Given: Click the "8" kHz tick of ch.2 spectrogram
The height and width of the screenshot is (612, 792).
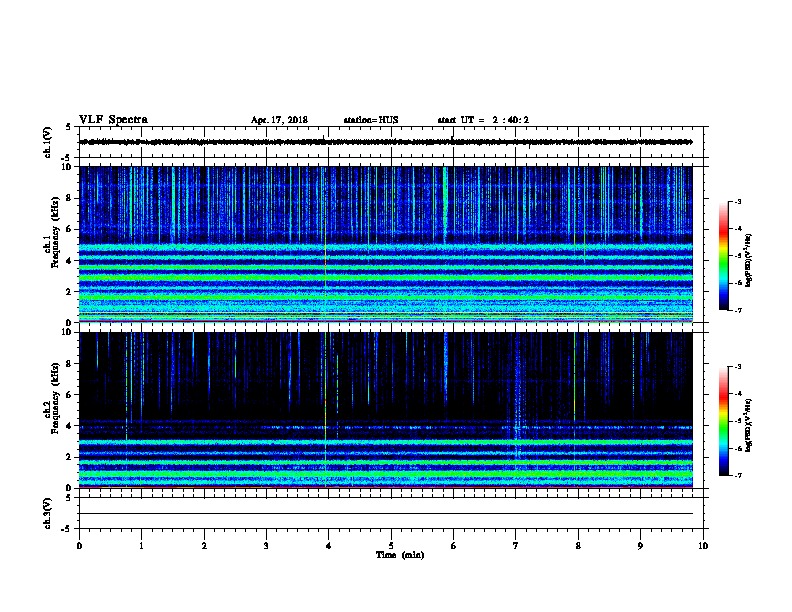Looking at the screenshot, I should click(x=70, y=364).
